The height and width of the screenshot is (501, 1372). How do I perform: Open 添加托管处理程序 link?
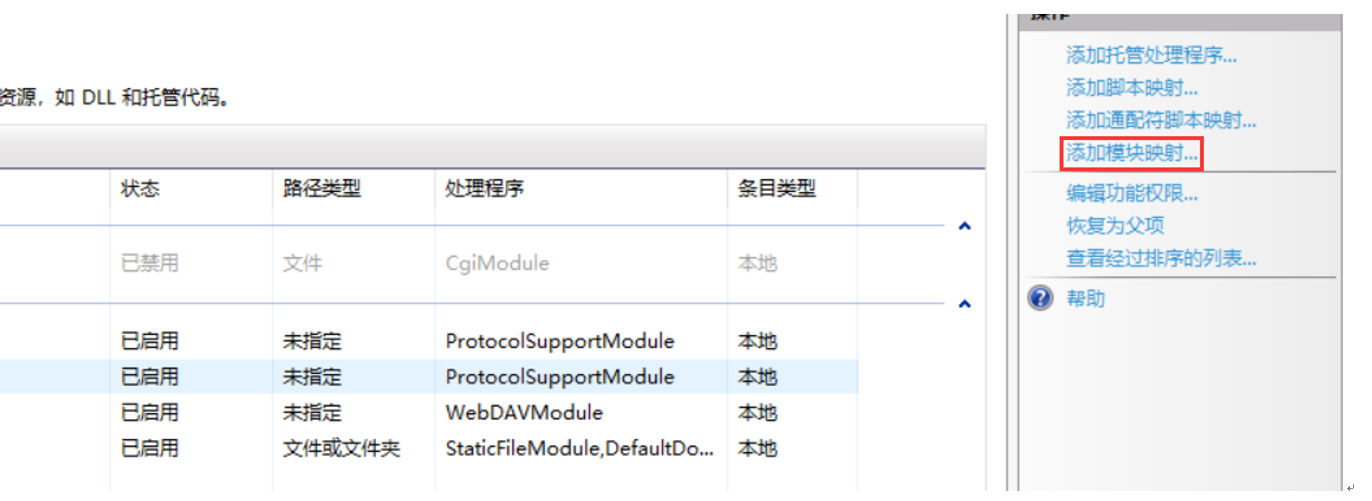tap(1151, 55)
